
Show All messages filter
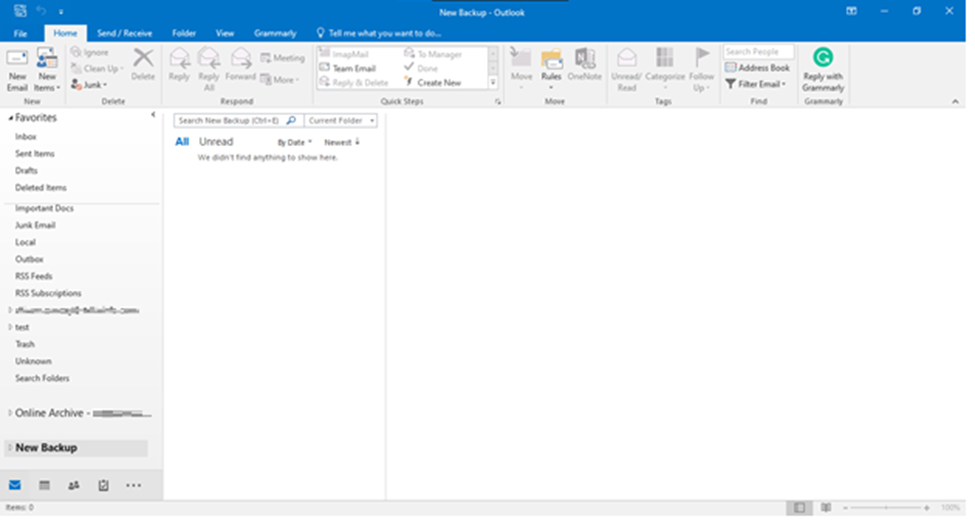[182, 142]
